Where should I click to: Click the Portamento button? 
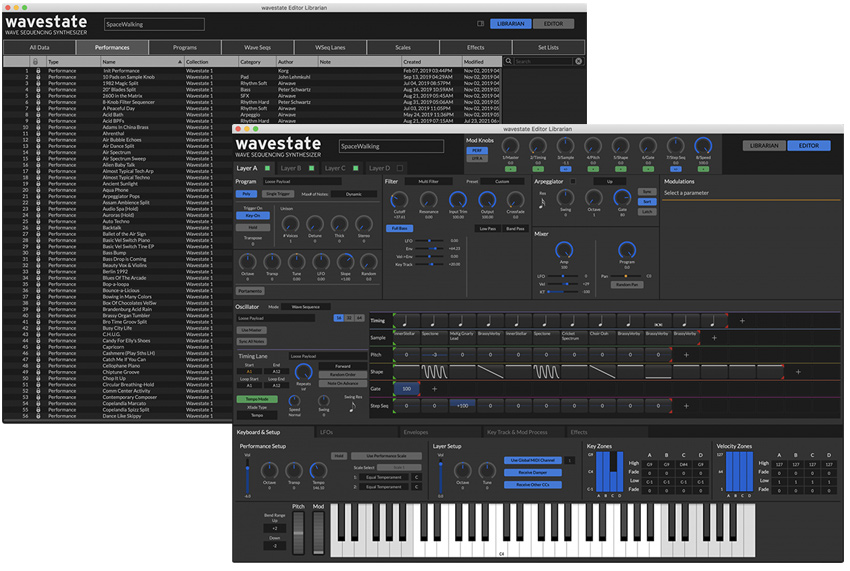click(x=250, y=291)
